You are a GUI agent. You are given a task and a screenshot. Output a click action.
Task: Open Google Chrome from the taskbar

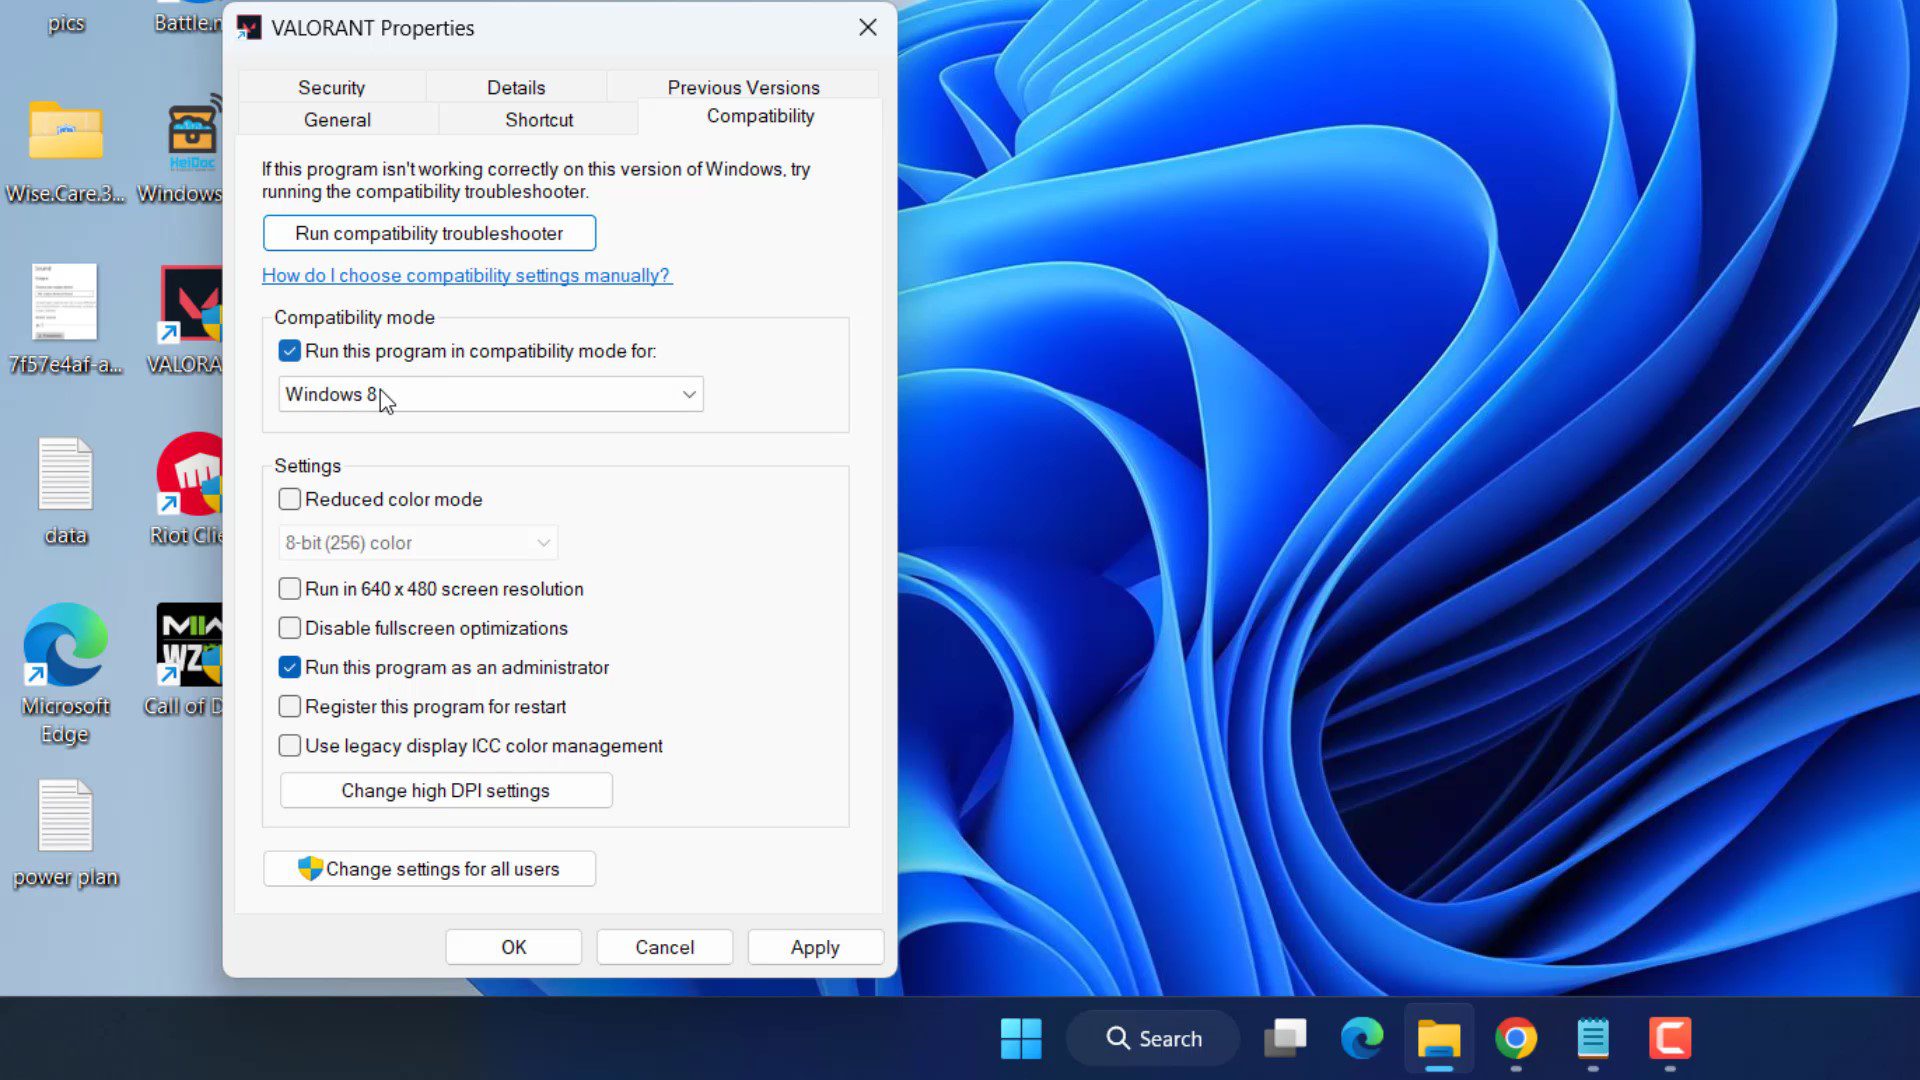click(x=1516, y=1038)
